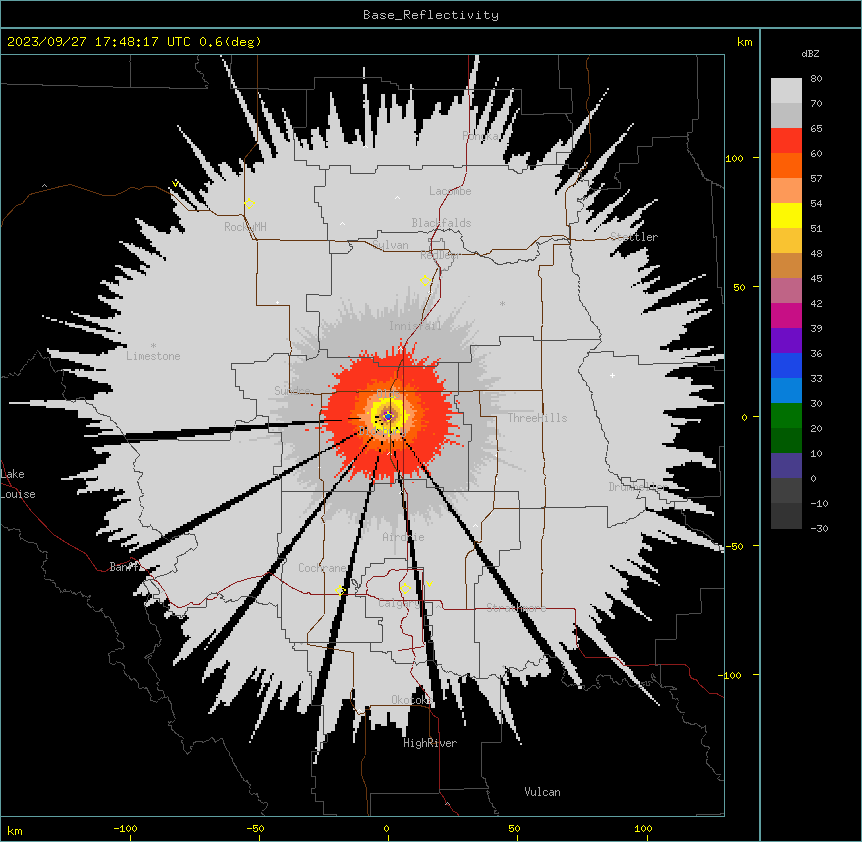Select the 70-80 dBZ light gray swatch
The image size is (862, 842).
coord(786,91)
